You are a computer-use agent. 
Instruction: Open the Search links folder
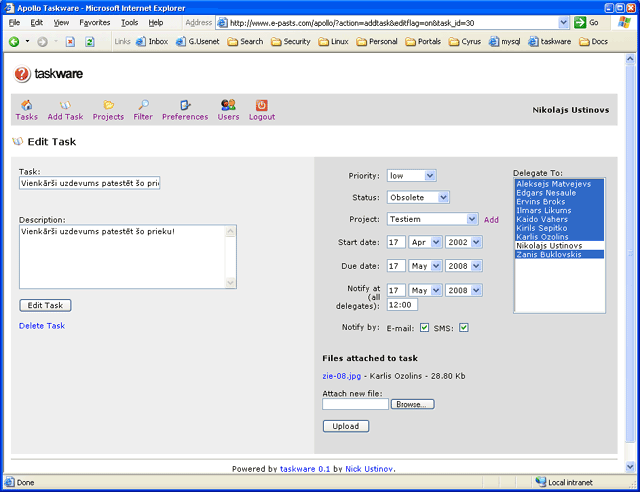[245, 42]
